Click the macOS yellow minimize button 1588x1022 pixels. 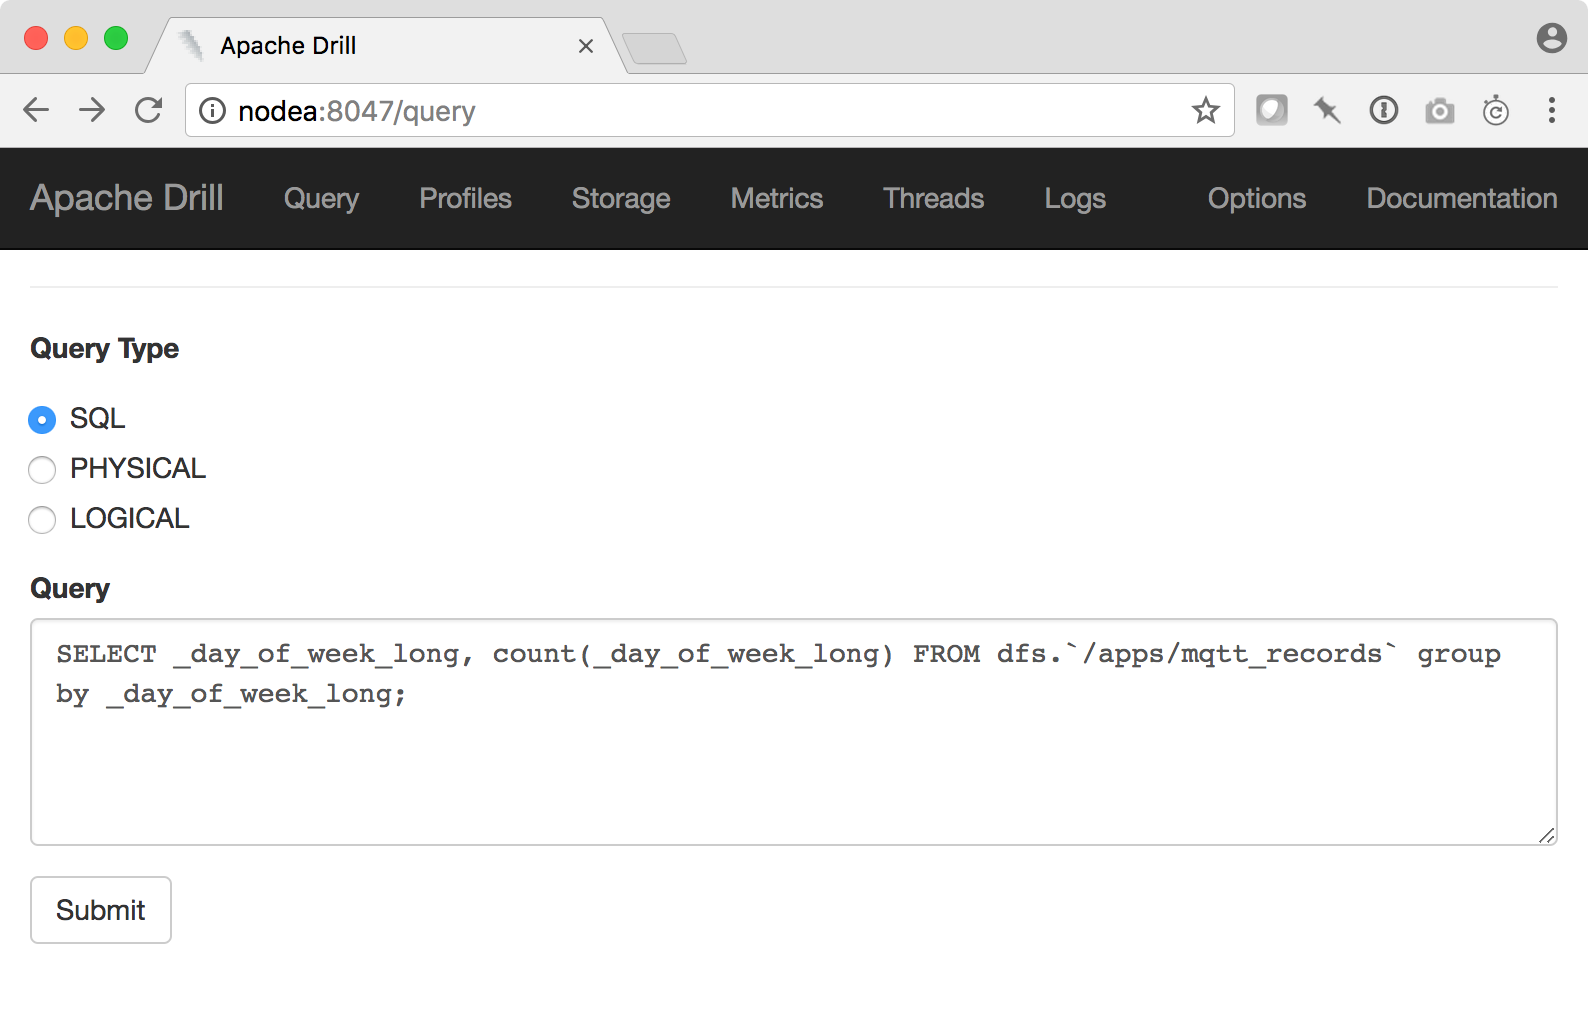tap(76, 38)
